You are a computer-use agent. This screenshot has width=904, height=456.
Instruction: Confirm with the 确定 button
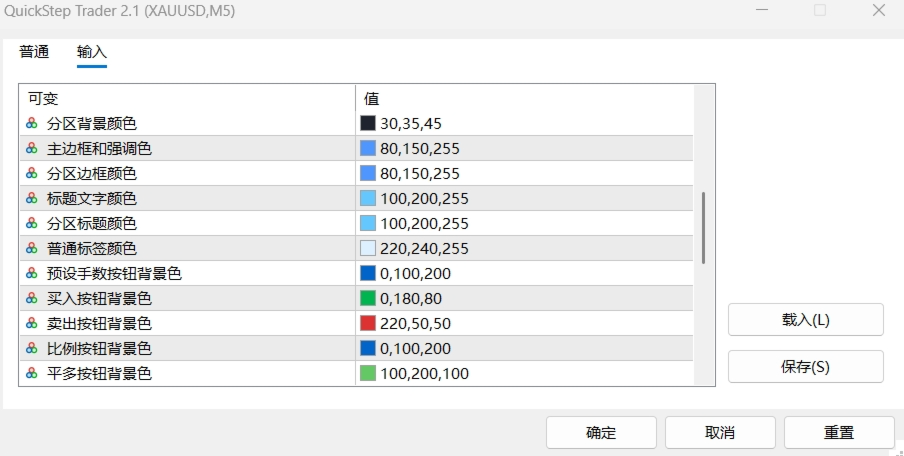coord(601,433)
